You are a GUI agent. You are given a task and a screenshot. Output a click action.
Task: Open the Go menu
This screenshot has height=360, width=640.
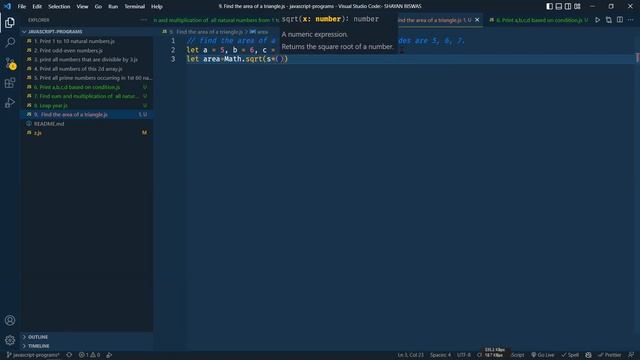pyautogui.click(x=98, y=7)
